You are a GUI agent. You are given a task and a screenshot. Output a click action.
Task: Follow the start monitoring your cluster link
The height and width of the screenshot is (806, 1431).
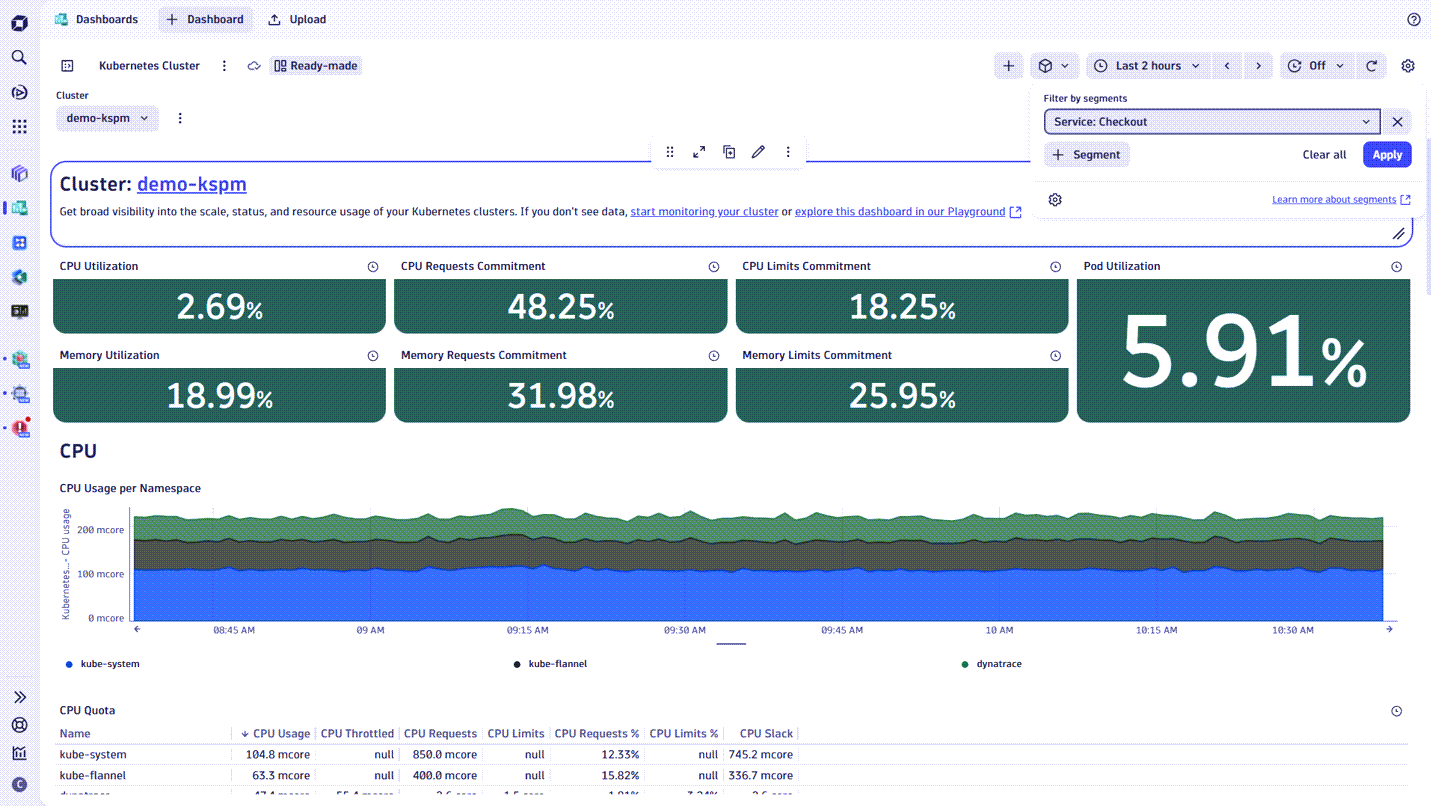704,211
